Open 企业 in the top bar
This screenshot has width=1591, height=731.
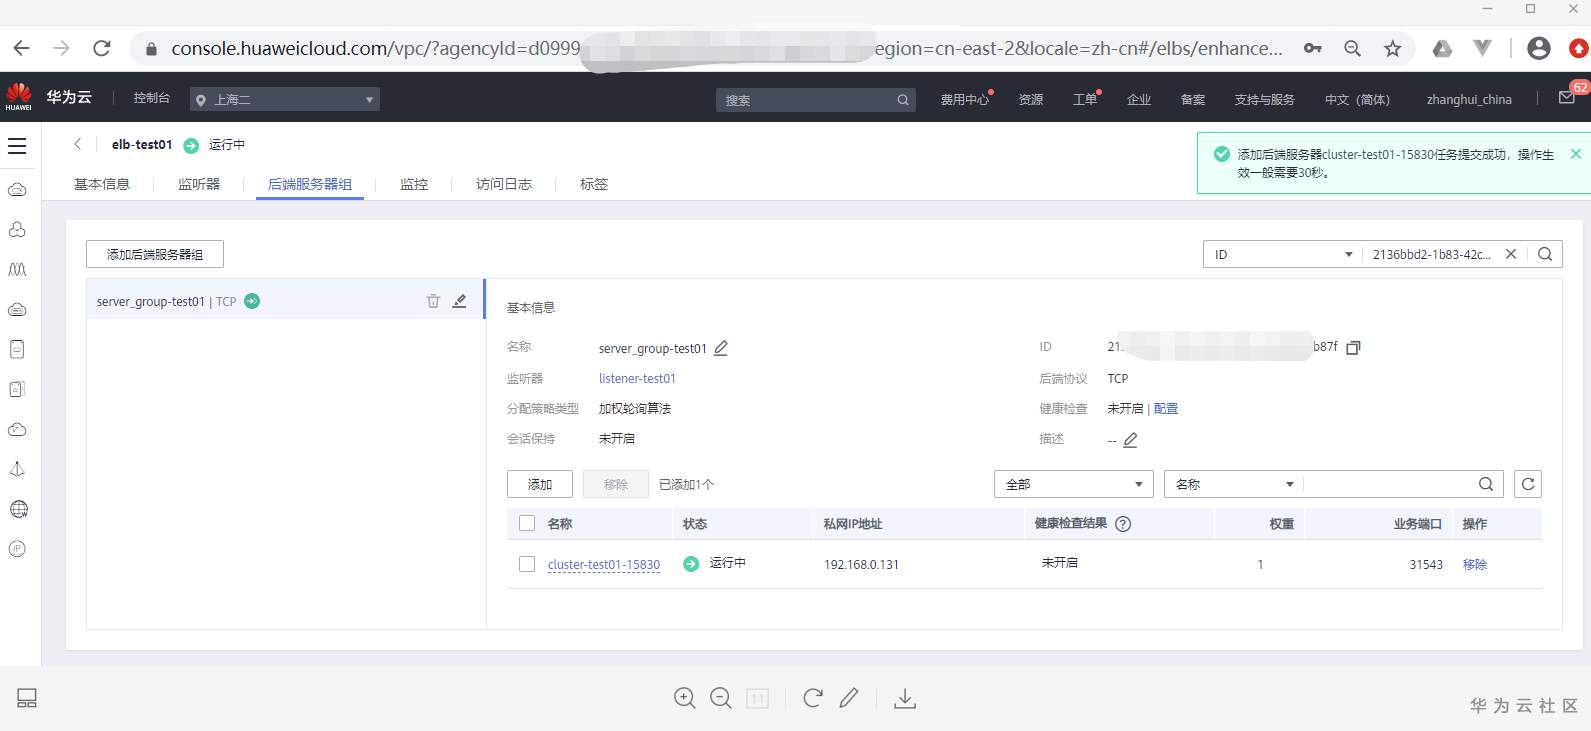(1139, 99)
